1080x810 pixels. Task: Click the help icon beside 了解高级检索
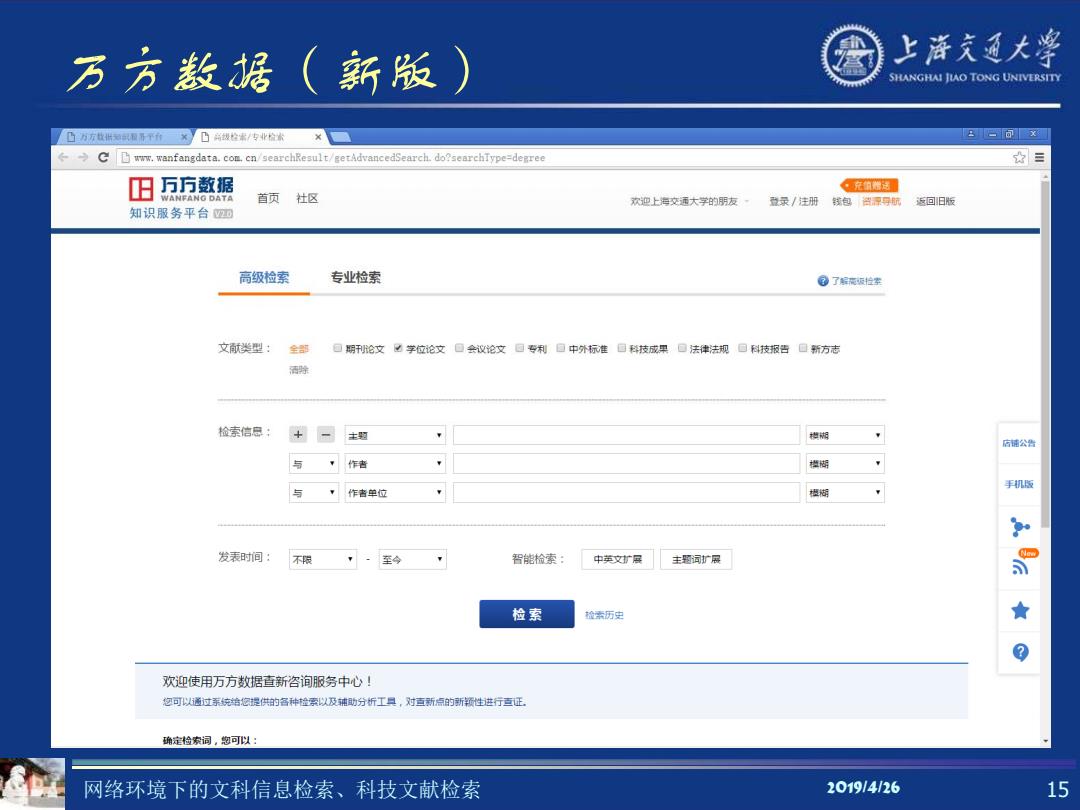(822, 281)
